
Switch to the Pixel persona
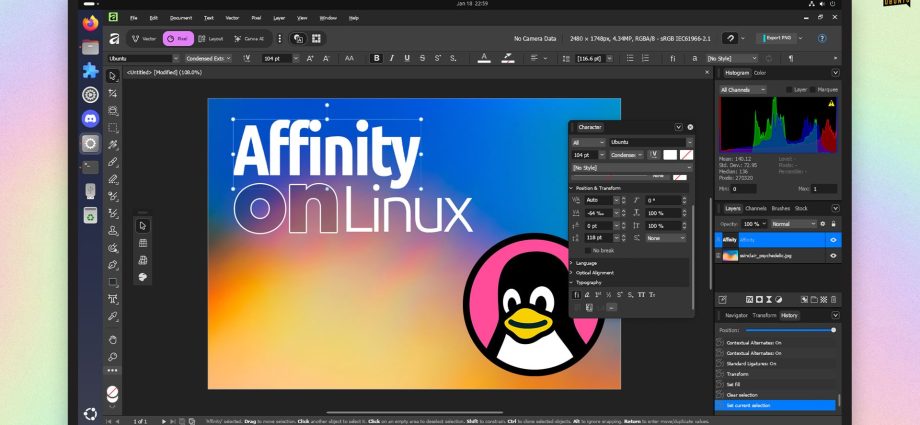click(178, 39)
